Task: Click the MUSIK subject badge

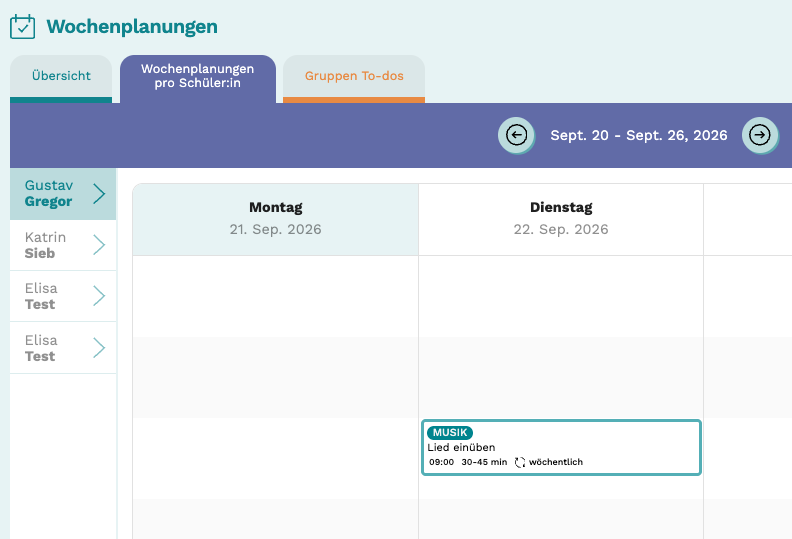Action: point(450,432)
